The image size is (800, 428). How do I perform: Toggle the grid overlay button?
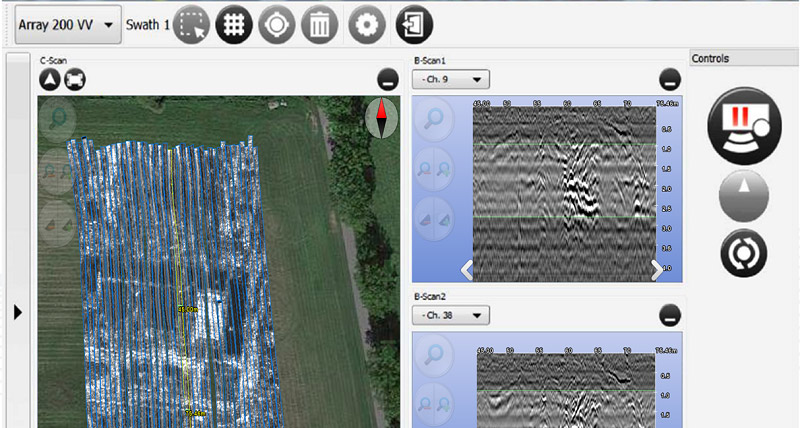(x=234, y=26)
